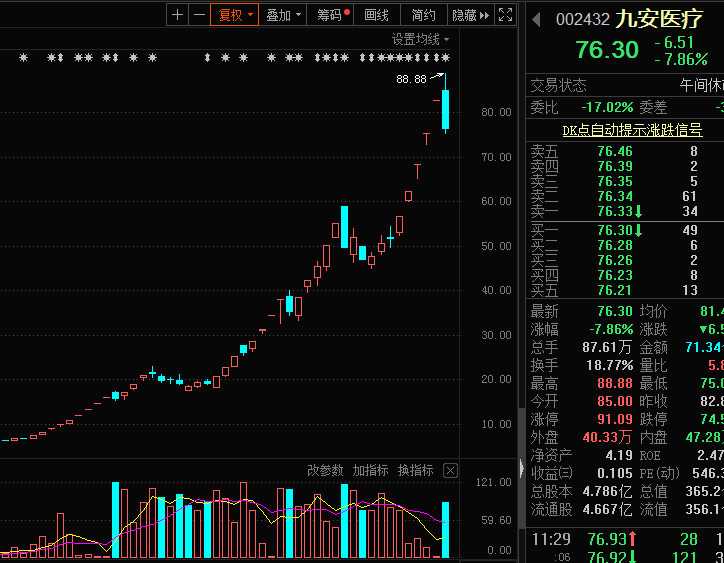Open the 复权 adjustment dropdown
This screenshot has width=724, height=563.
coord(236,15)
